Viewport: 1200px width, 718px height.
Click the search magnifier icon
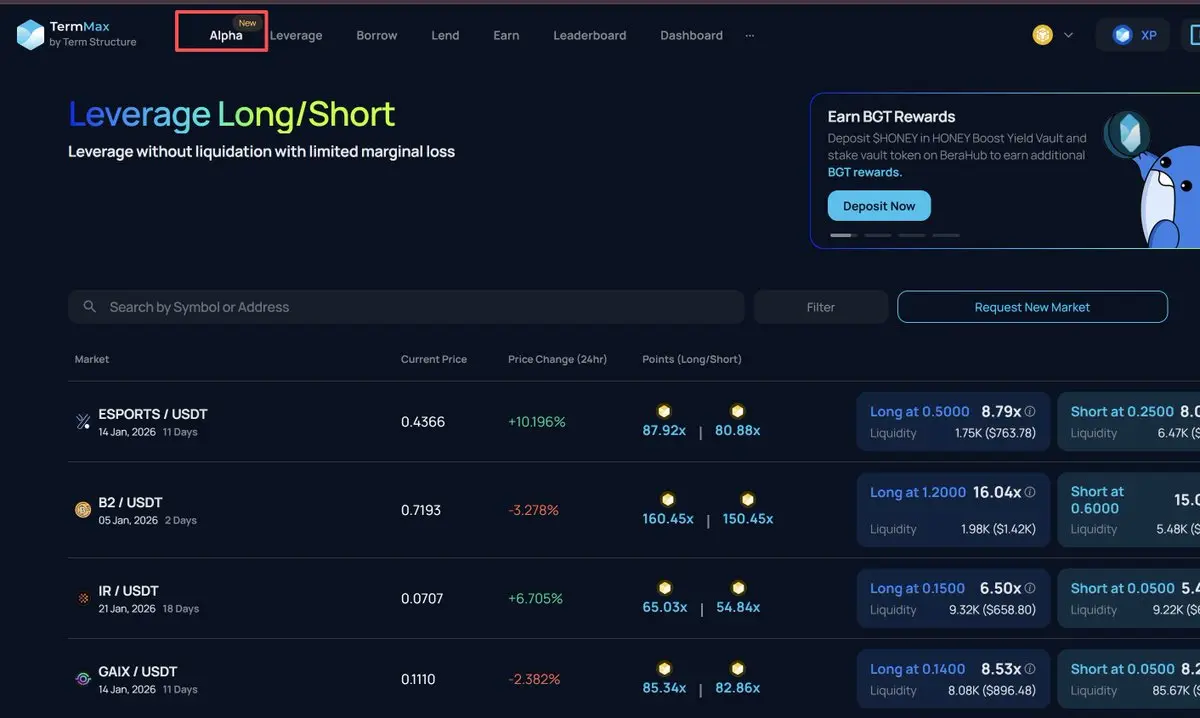(90, 307)
